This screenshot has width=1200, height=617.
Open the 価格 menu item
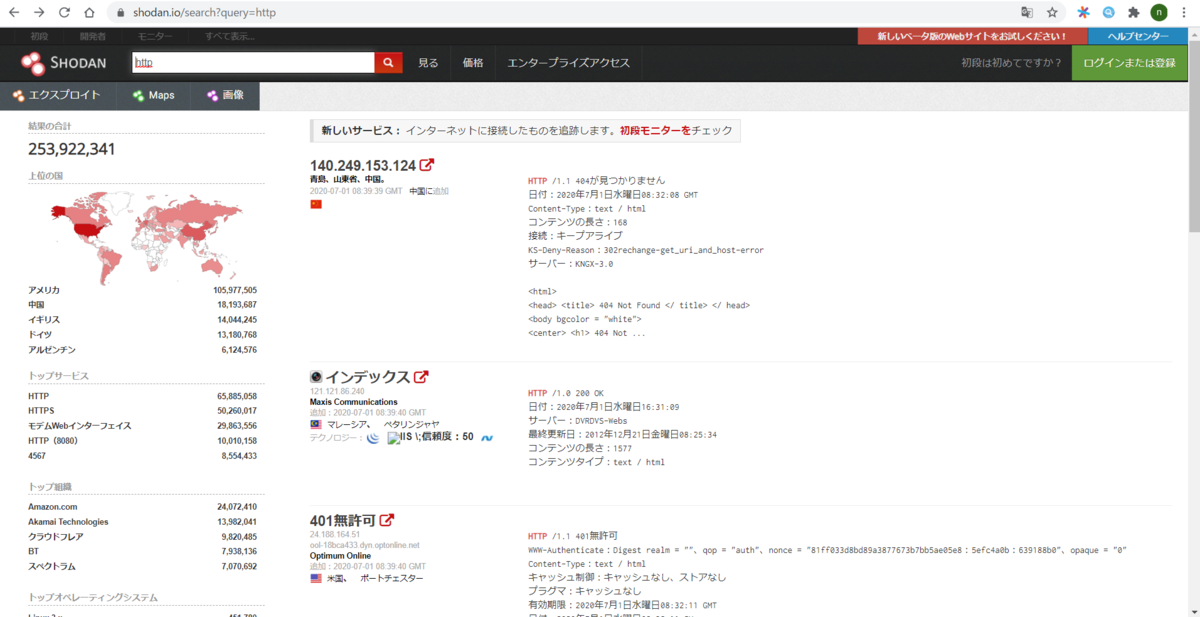473,63
